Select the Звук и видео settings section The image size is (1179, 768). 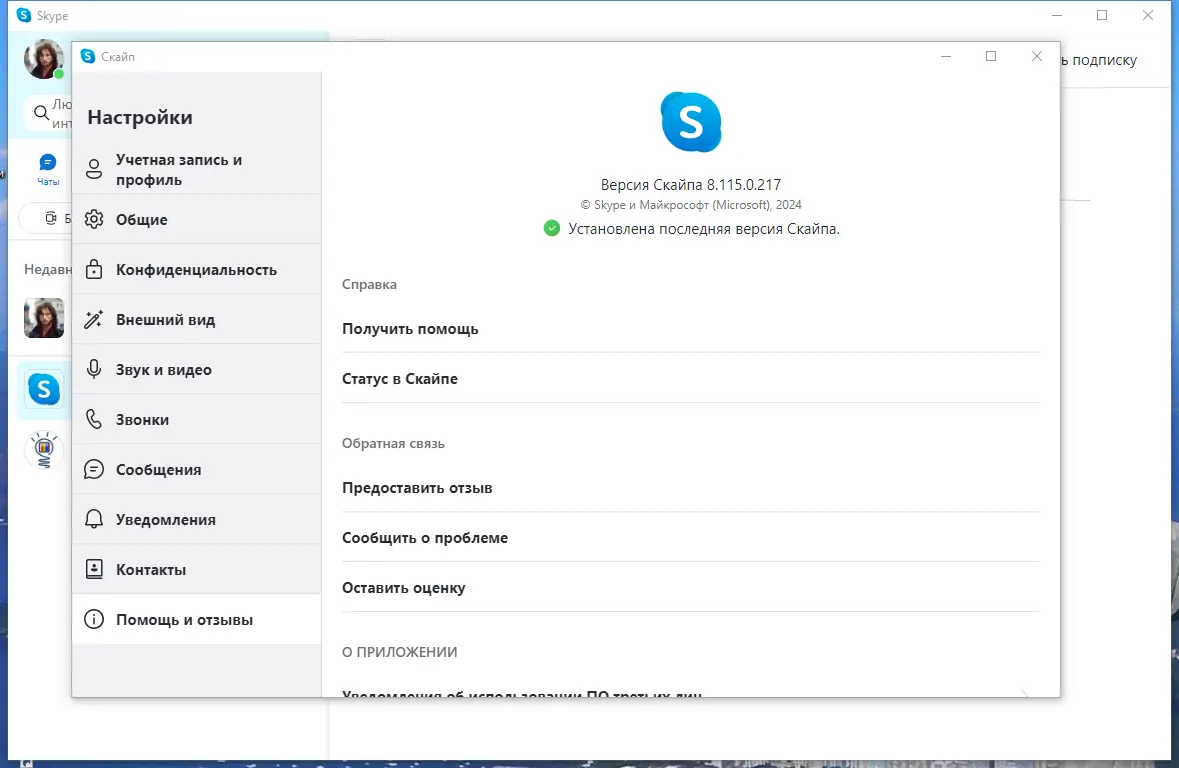pyautogui.click(x=197, y=369)
